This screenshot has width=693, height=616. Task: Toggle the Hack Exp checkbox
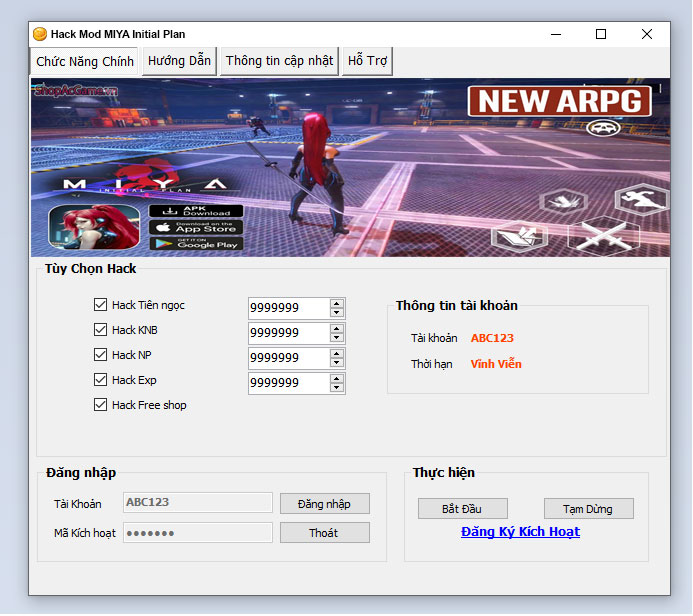point(100,380)
